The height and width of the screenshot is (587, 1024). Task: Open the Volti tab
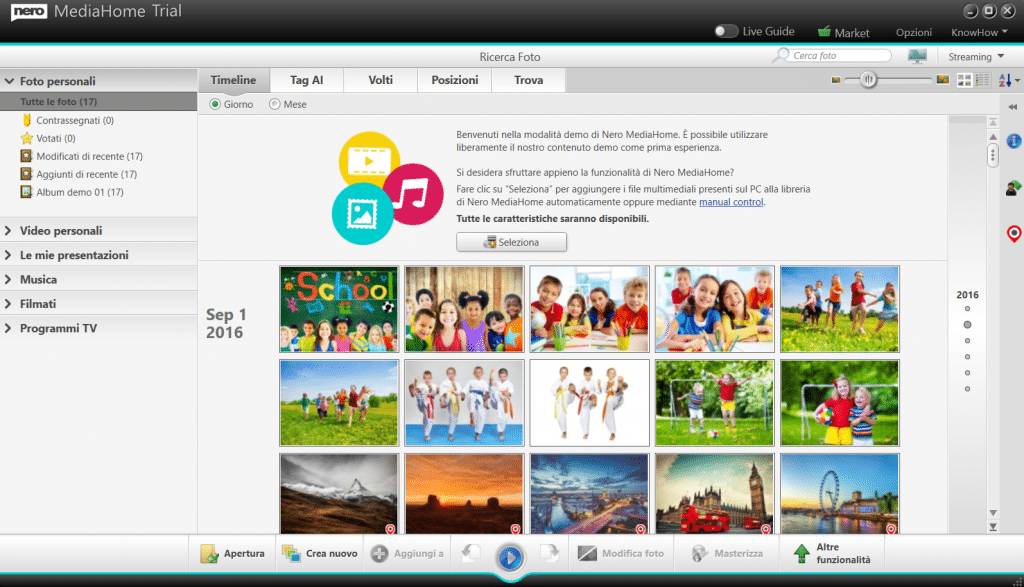click(380, 80)
